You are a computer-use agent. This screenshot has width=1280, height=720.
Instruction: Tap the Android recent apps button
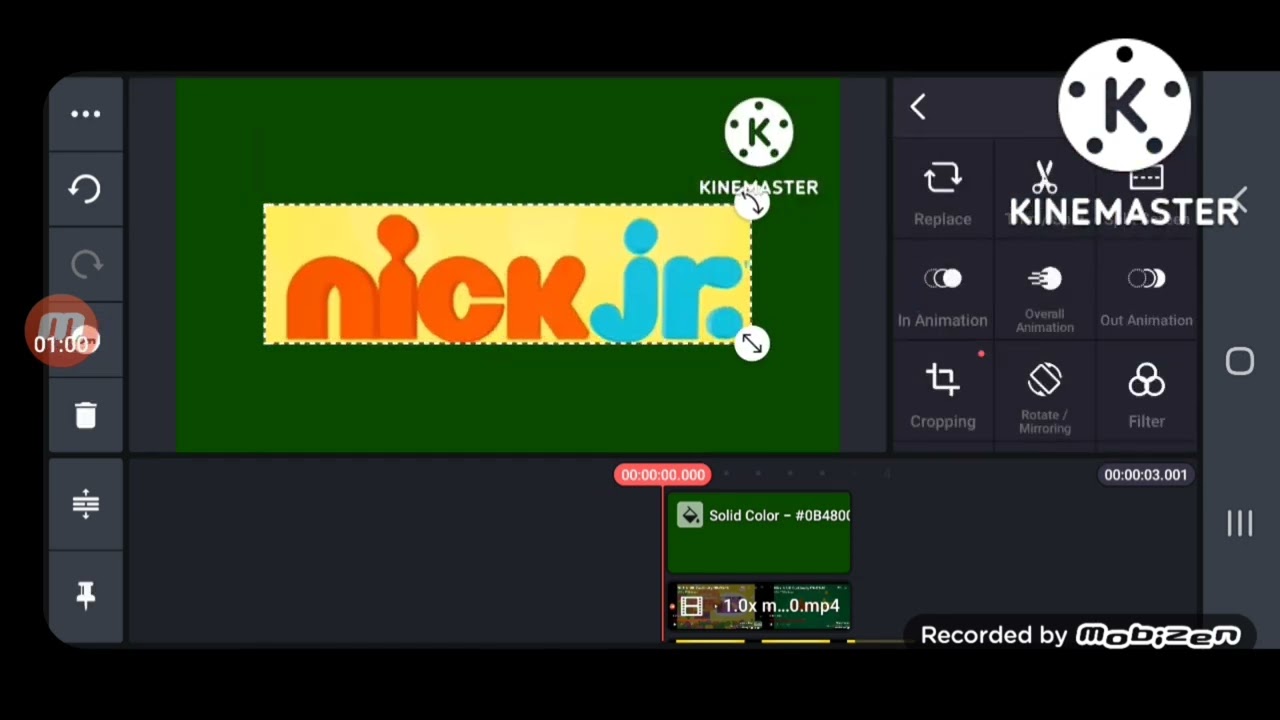(x=1240, y=523)
